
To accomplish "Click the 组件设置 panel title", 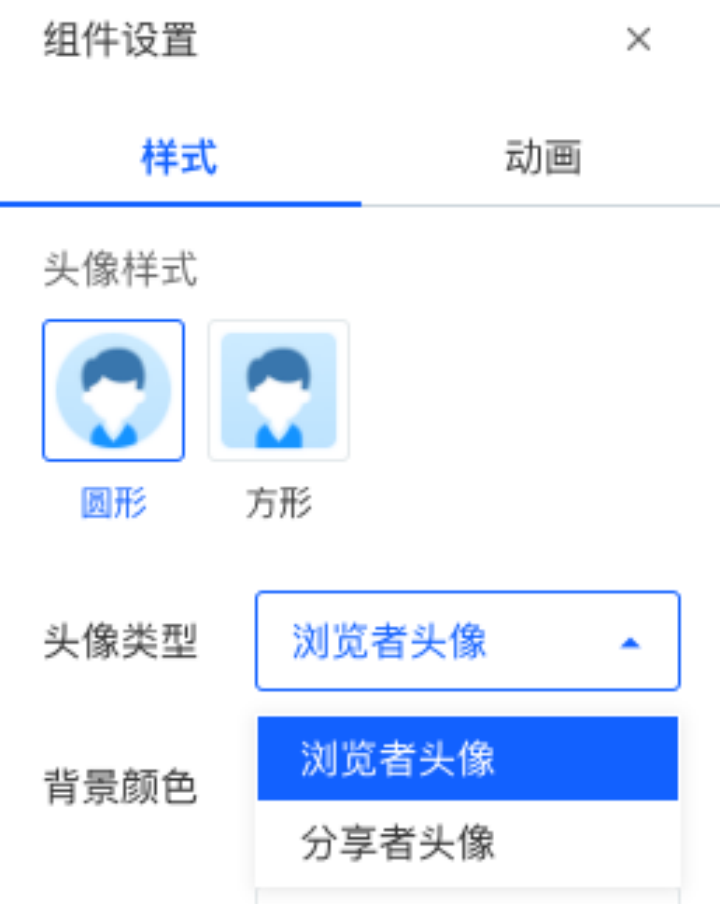I will [x=120, y=40].
